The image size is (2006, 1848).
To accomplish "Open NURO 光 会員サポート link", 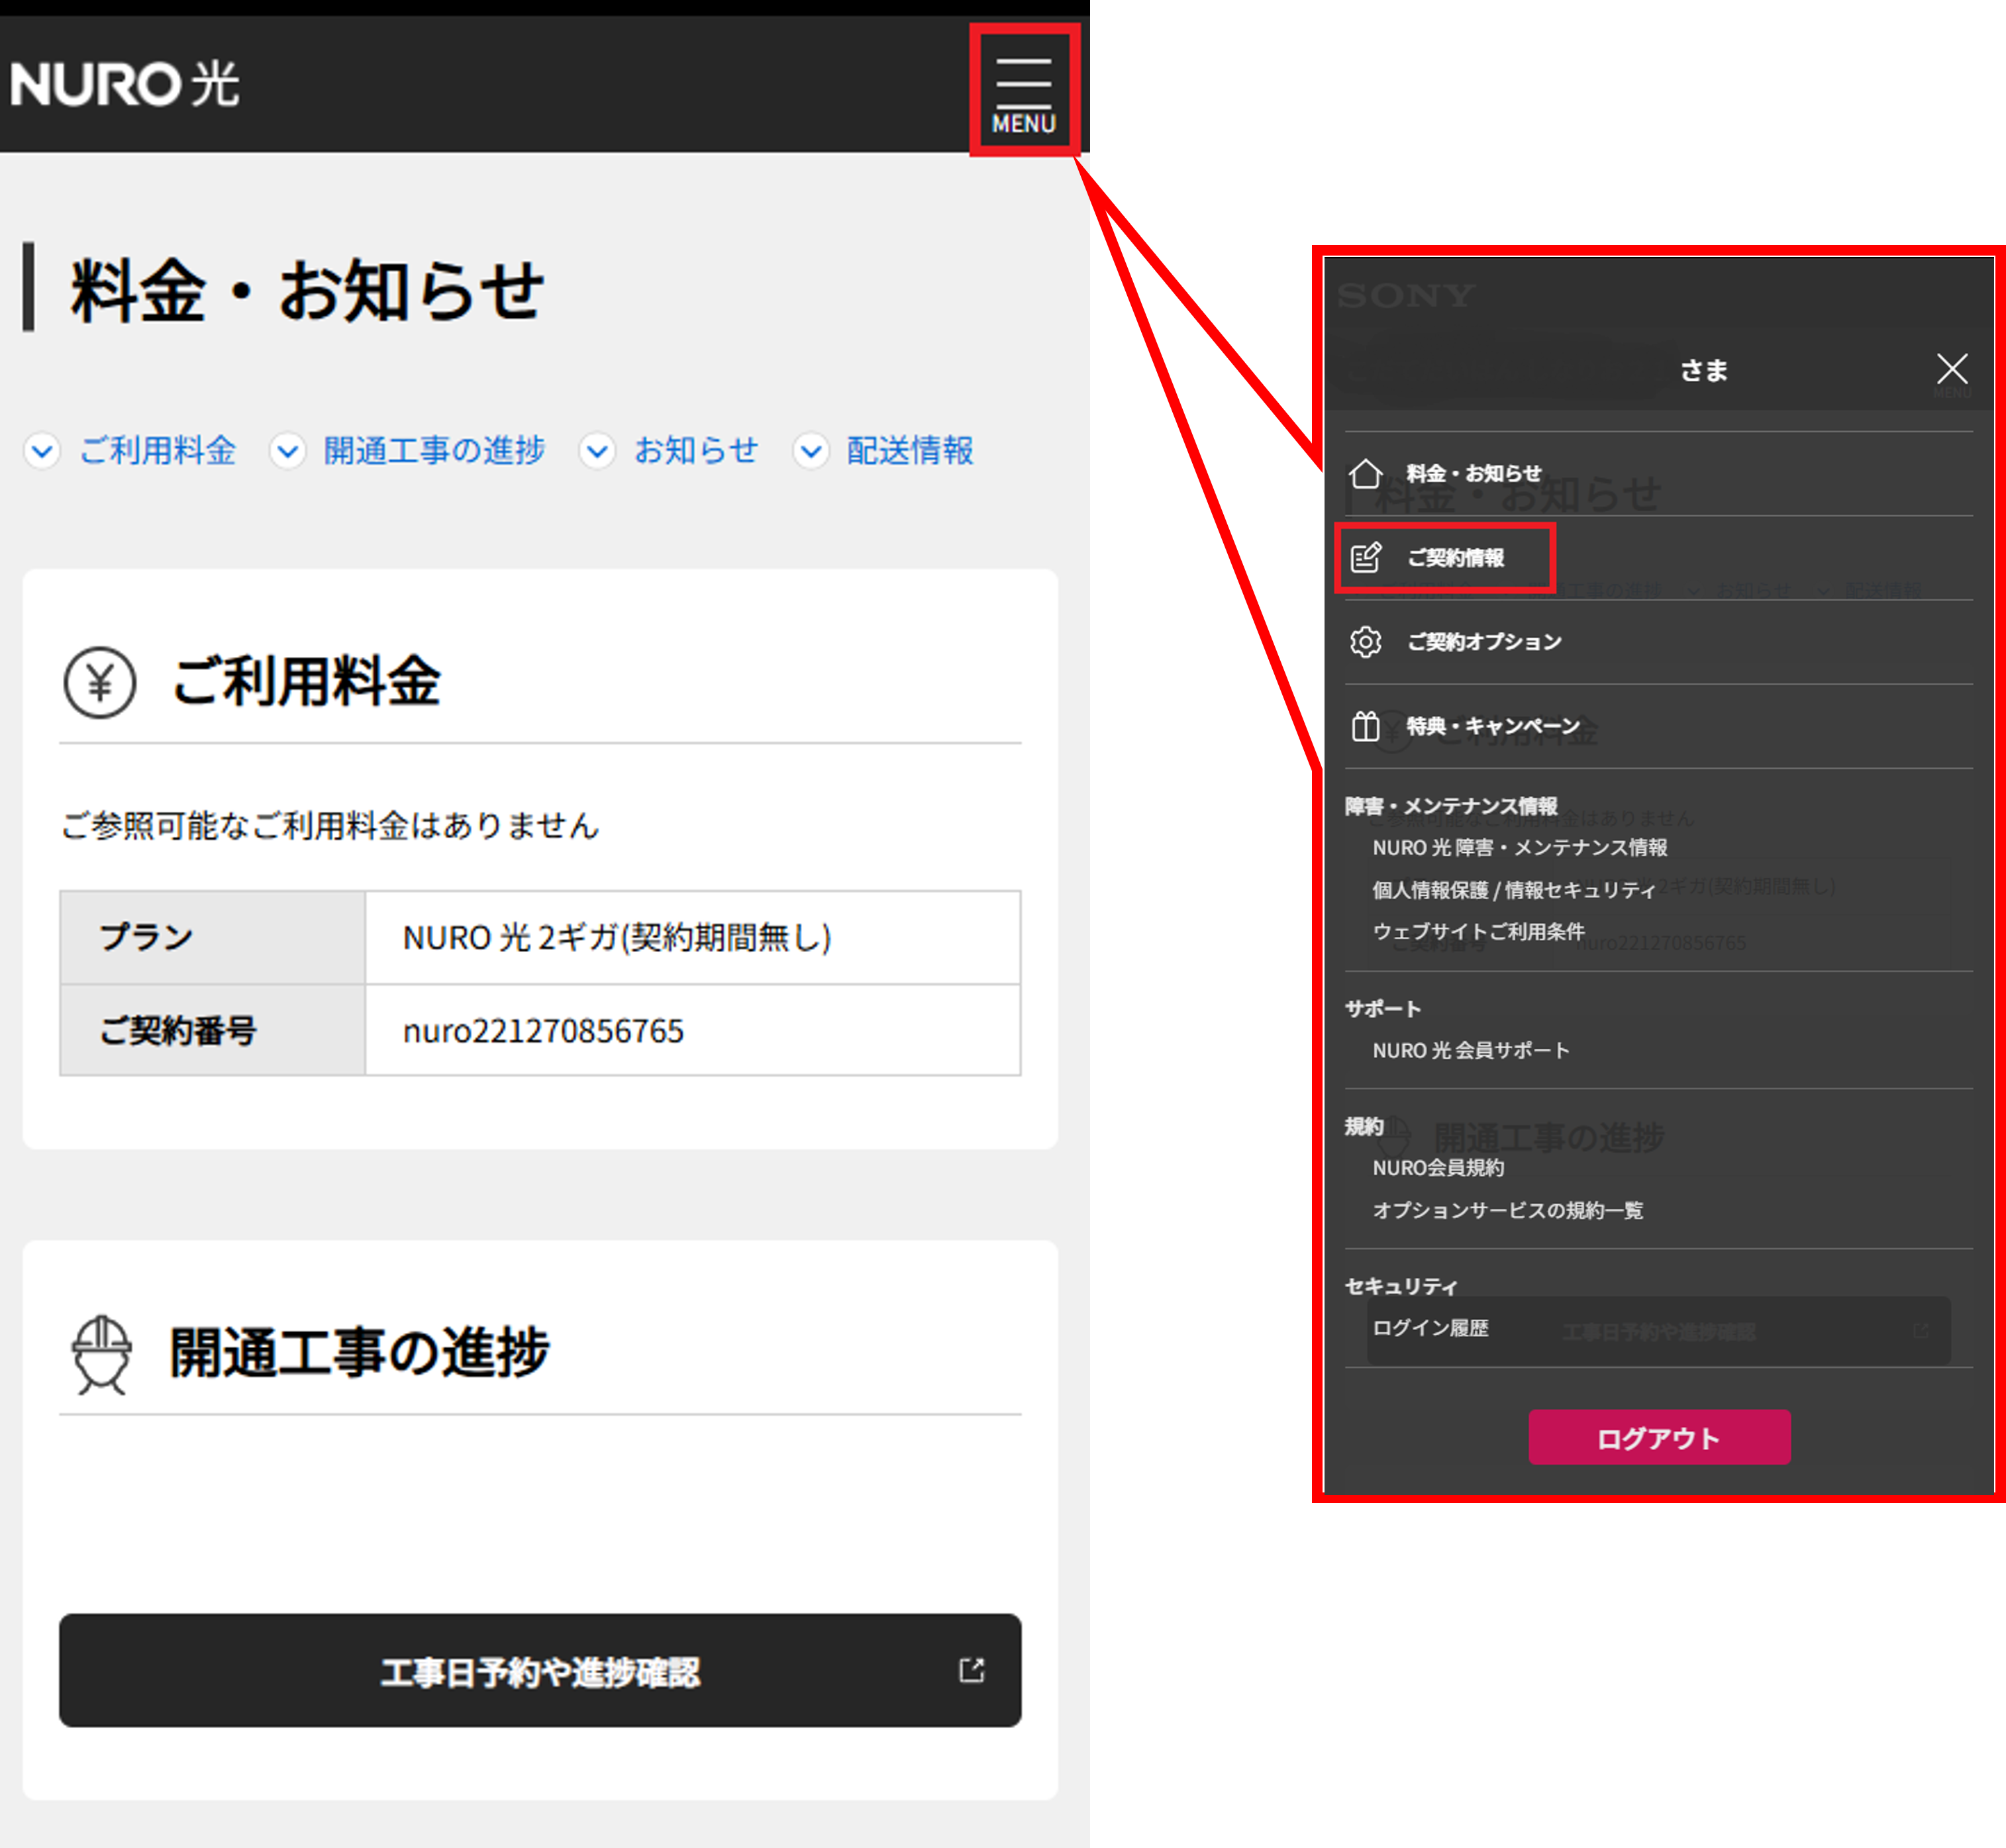I will coord(1470,1050).
